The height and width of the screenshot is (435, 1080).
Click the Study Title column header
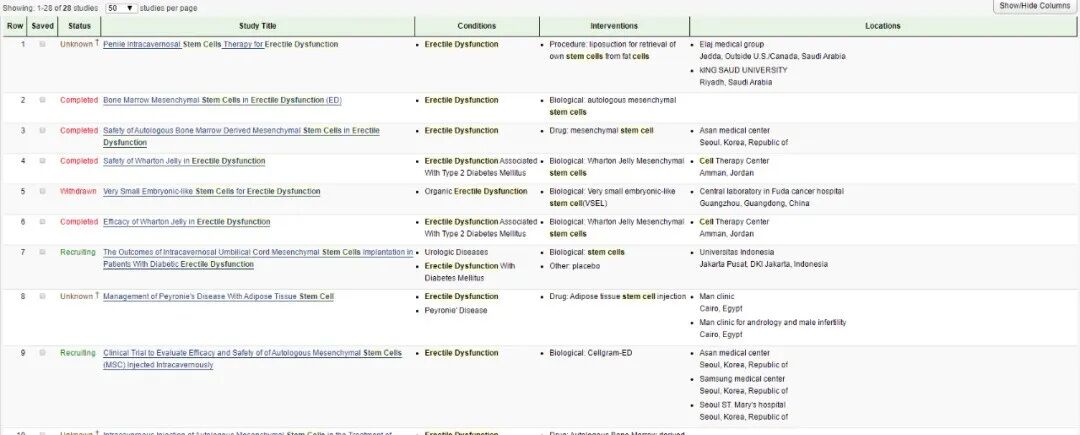point(258,26)
